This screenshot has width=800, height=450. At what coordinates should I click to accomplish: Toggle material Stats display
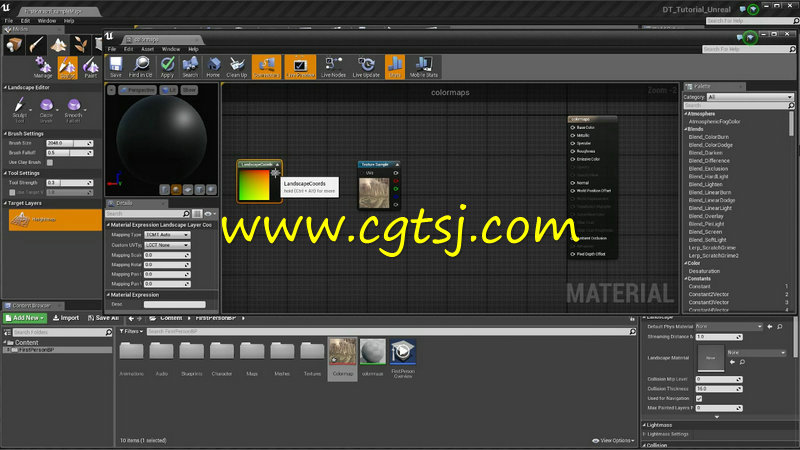coord(395,67)
